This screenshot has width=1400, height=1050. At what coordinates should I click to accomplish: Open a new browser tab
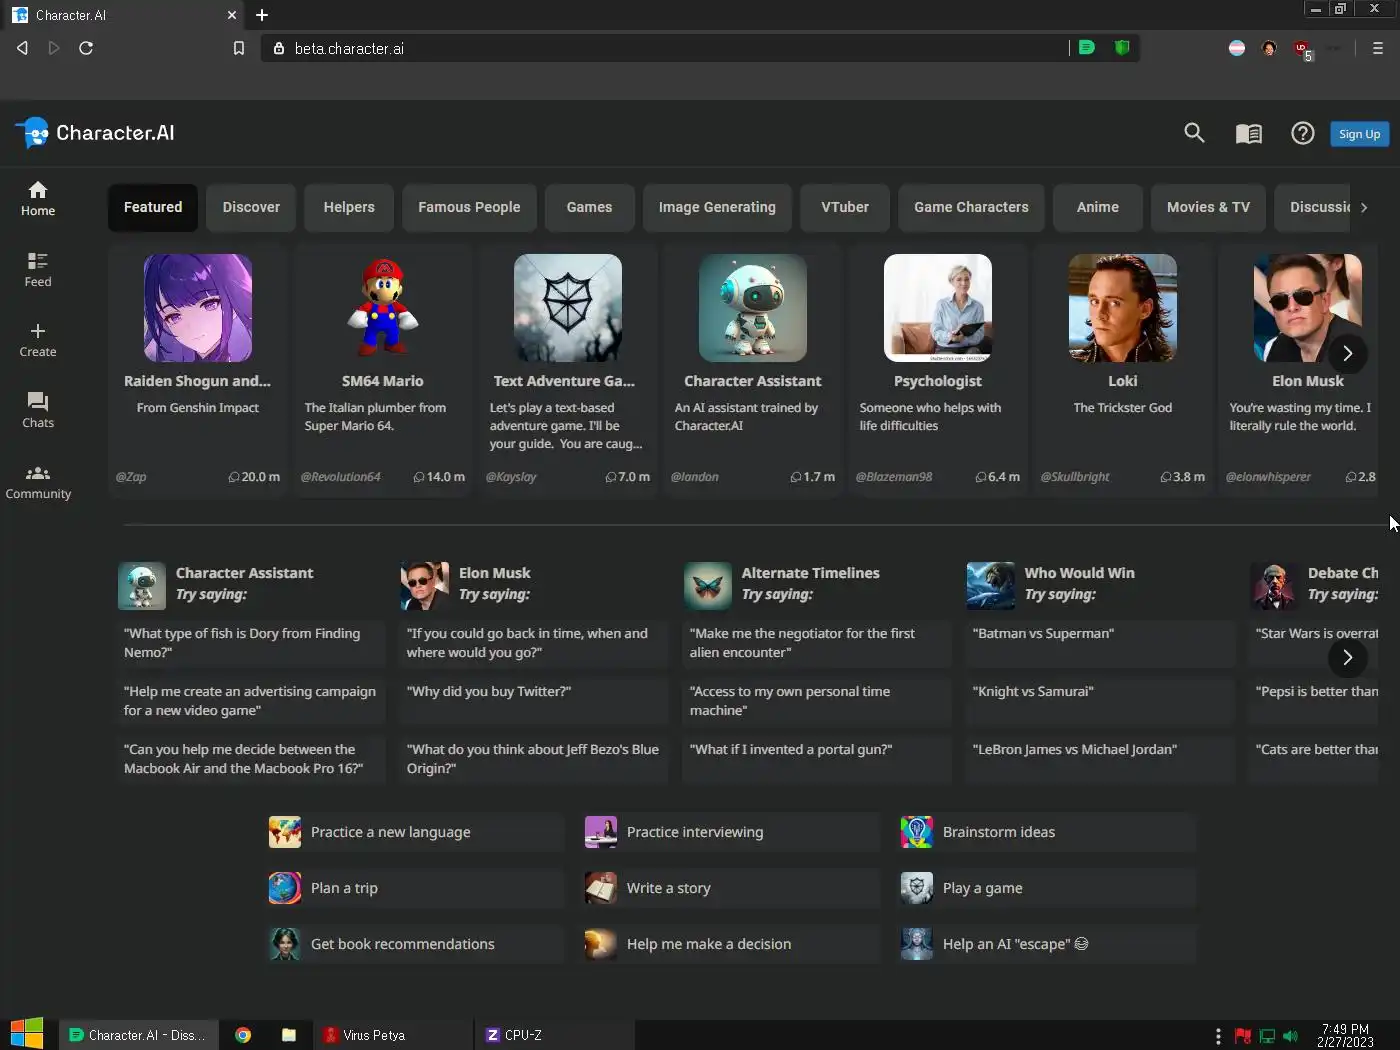(262, 15)
